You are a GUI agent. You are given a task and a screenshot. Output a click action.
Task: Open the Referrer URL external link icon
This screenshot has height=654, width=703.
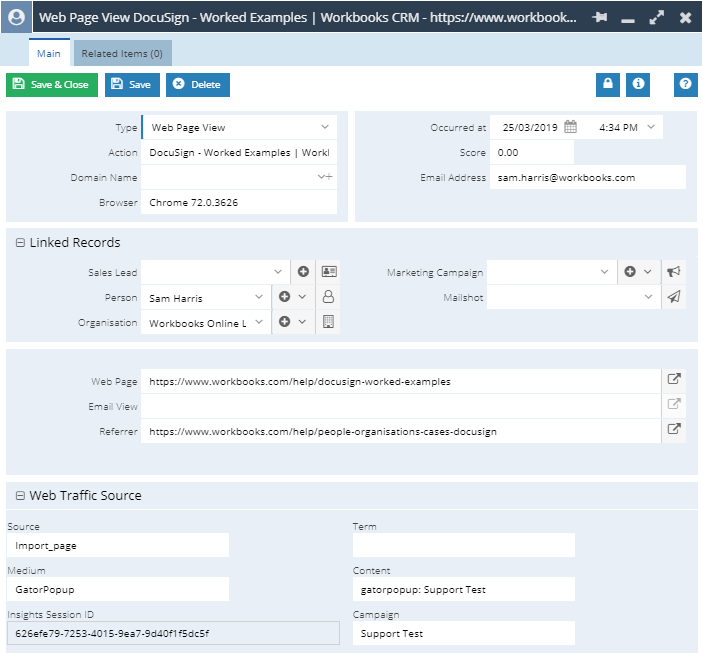tap(674, 429)
